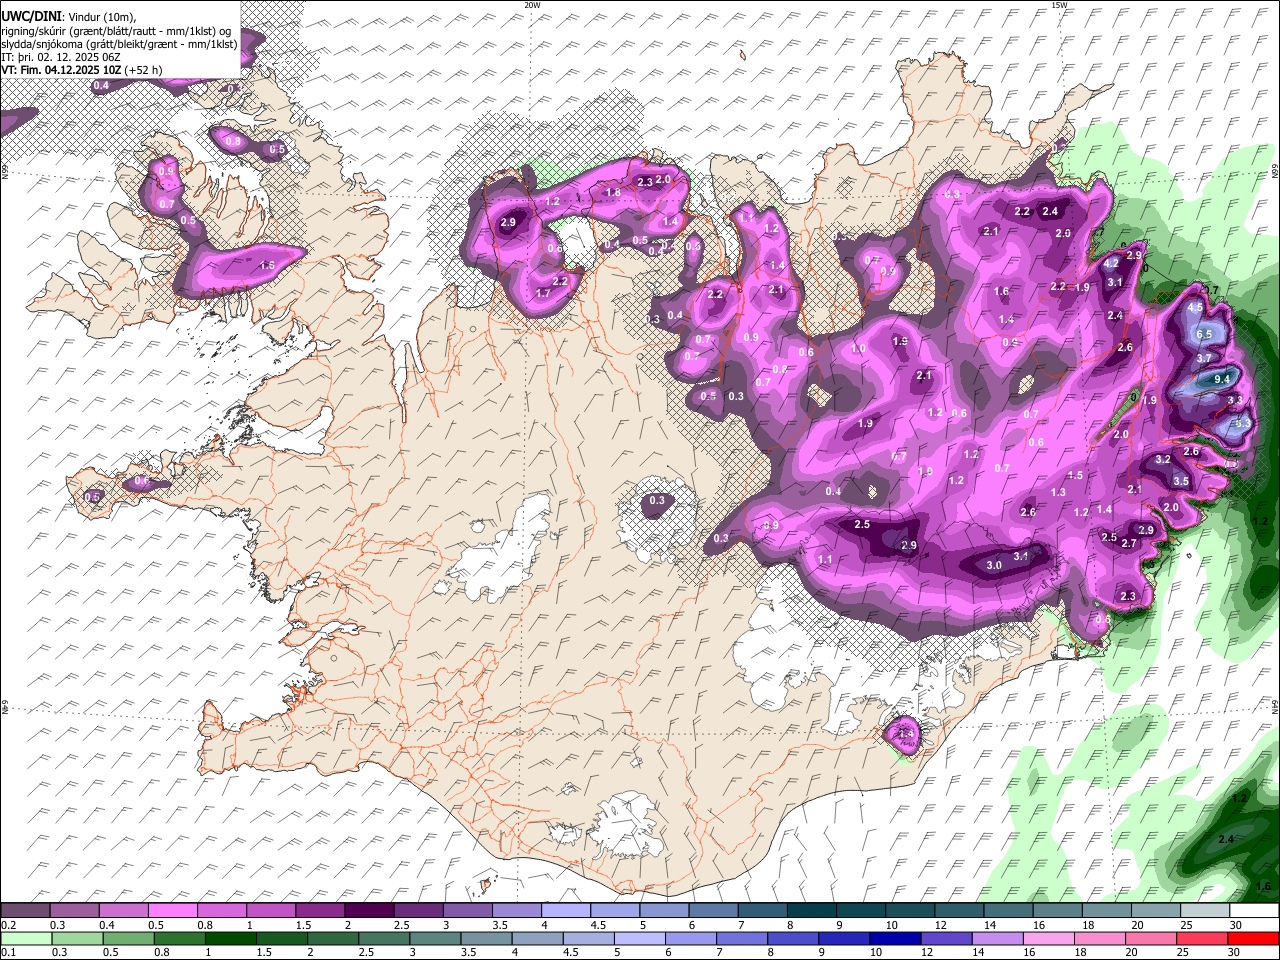Image resolution: width=1280 pixels, height=960 pixels.
Task: Click upper legend white 30 swatch
Action: click(x=1252, y=910)
